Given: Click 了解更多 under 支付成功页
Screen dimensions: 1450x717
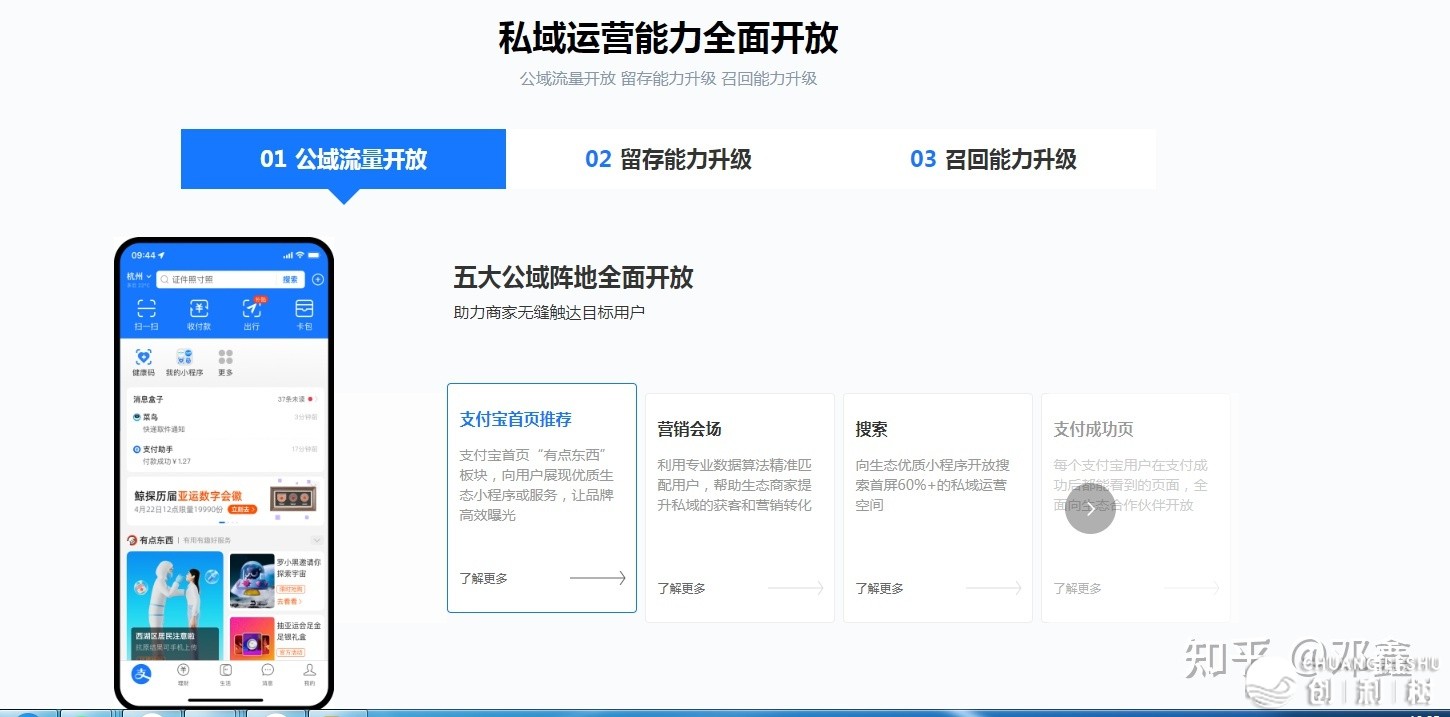Looking at the screenshot, I should pos(1078,588).
